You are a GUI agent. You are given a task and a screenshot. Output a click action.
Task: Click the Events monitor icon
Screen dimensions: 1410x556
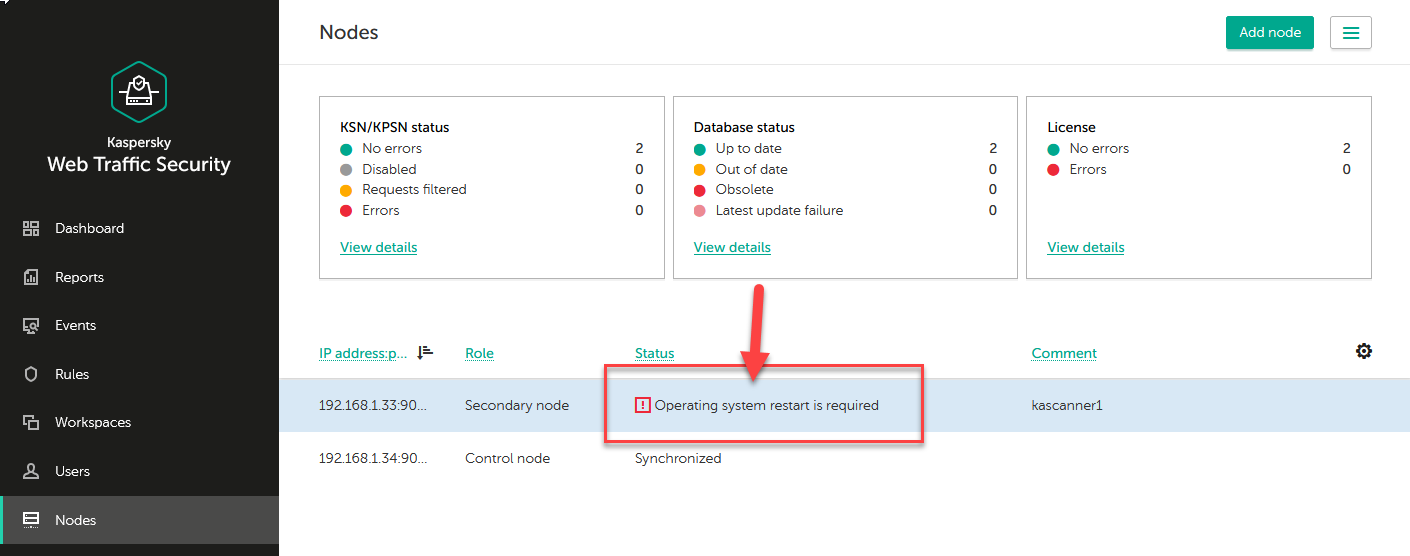[31, 326]
